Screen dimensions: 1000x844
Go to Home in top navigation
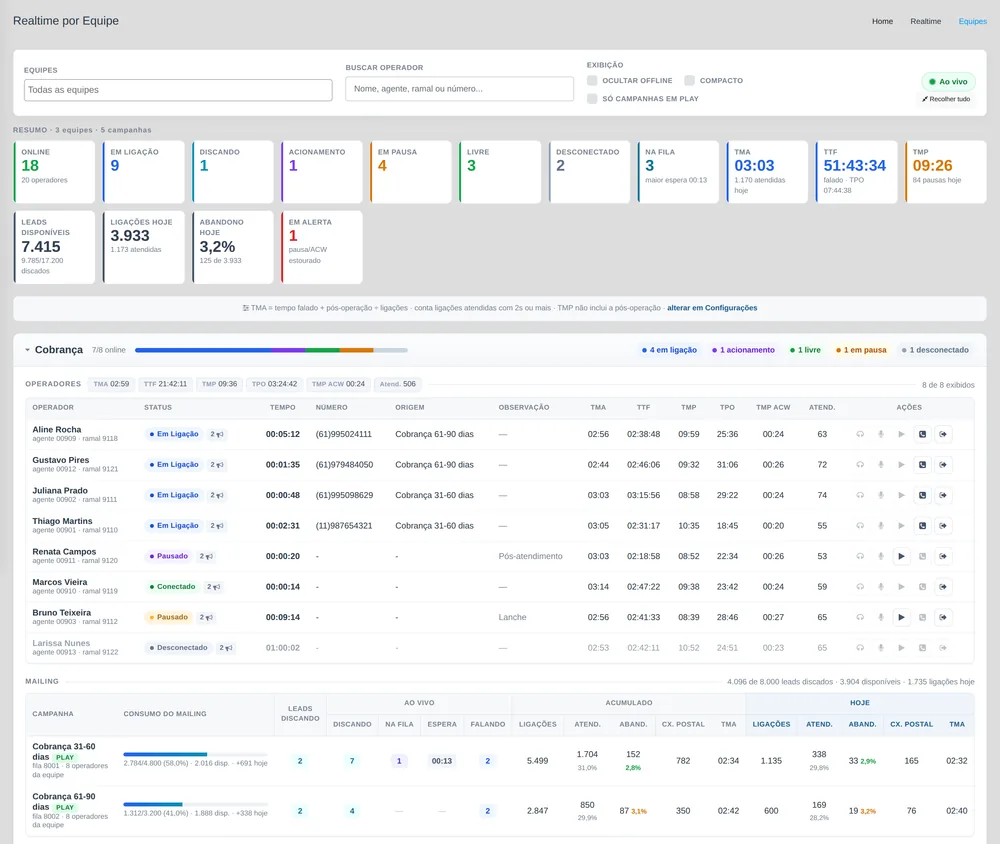[882, 21]
